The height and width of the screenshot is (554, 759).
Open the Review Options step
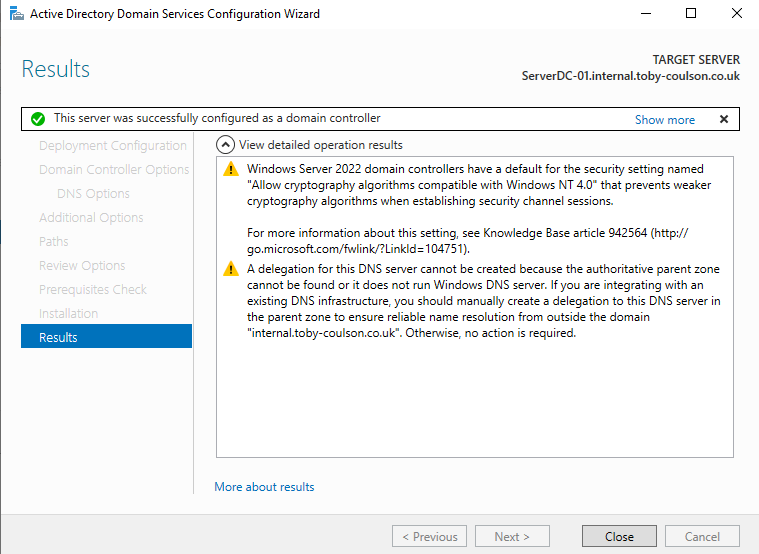82,265
